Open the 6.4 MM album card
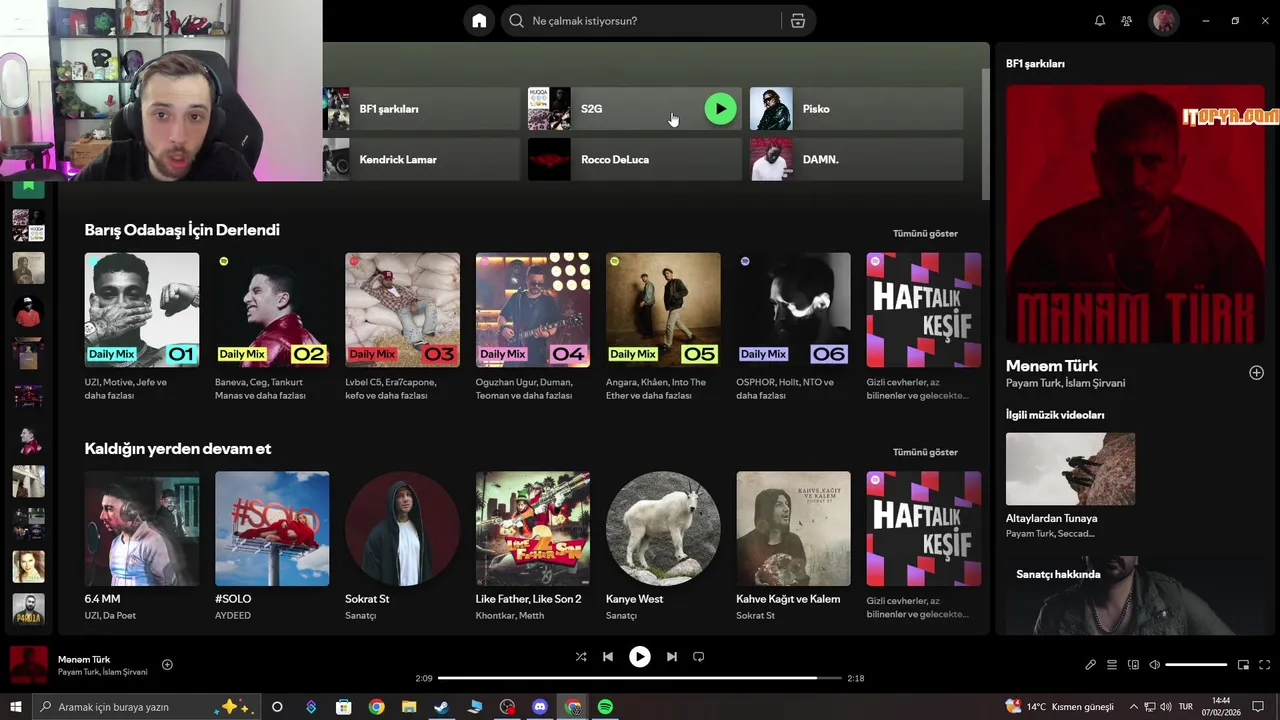 click(141, 546)
